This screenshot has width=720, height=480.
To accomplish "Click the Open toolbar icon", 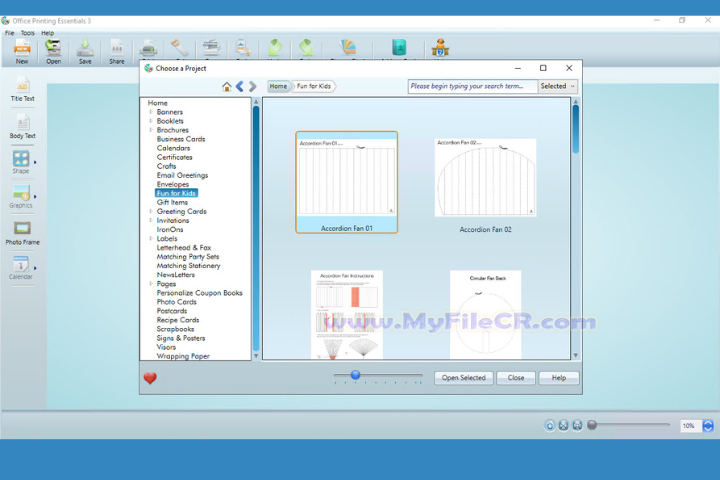I will tap(53, 51).
